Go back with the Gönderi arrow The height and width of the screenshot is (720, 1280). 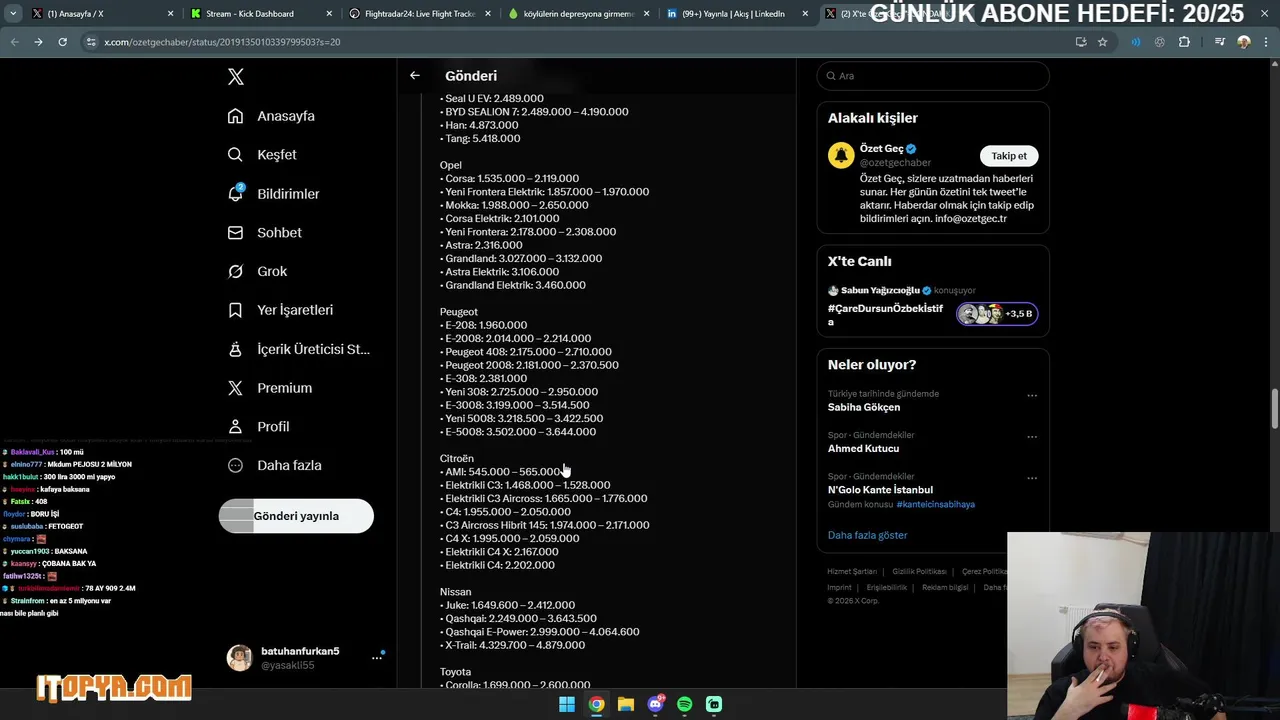pos(415,76)
